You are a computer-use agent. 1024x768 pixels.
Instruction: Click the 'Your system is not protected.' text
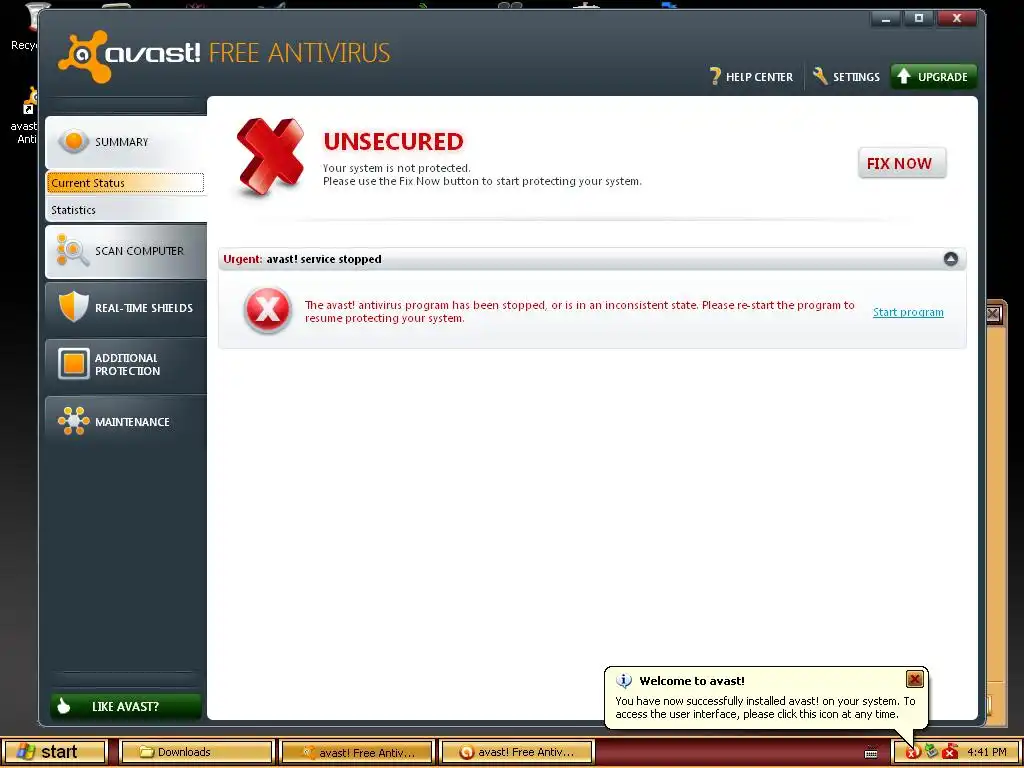point(396,168)
